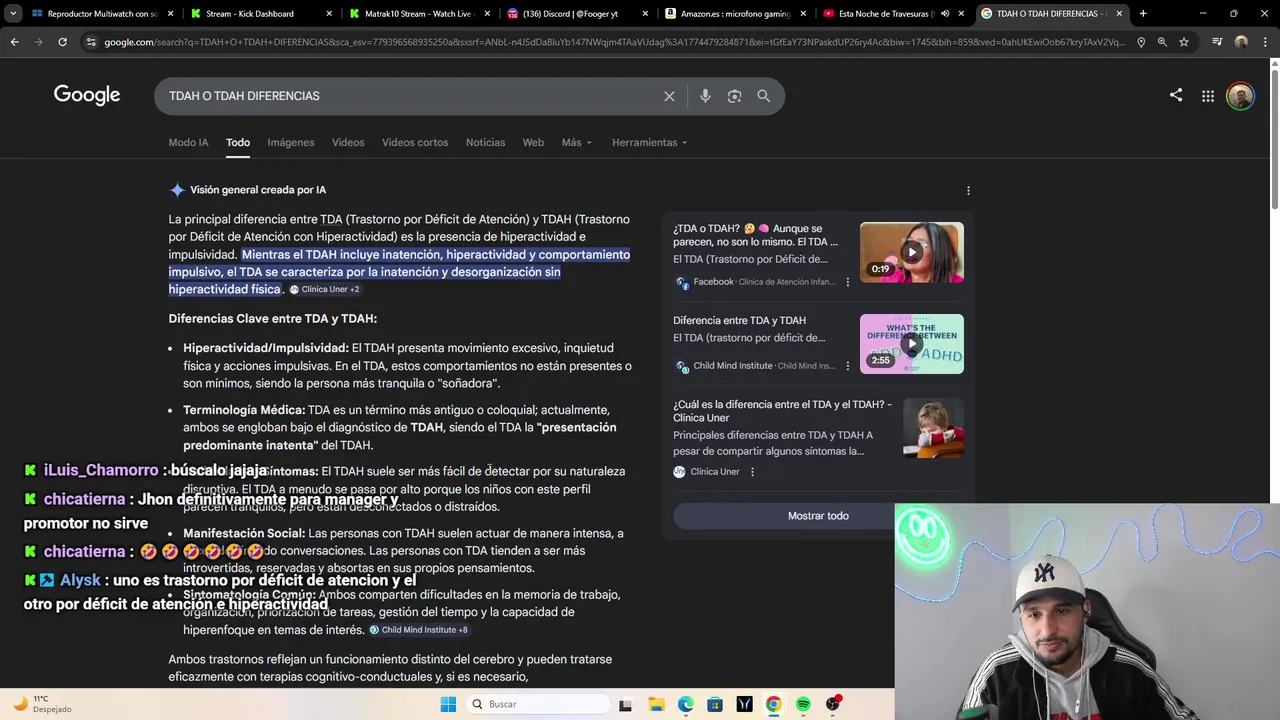Open File Explorer from the taskbar
Screen dimensions: 1280x720
tap(656, 704)
